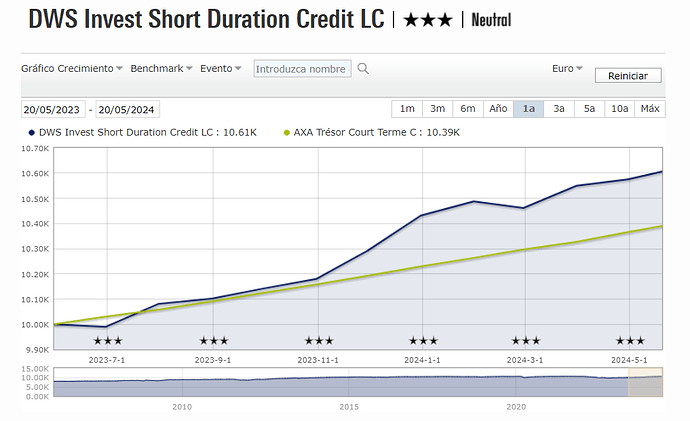Click the 10.00K y-axis label
This screenshot has height=421, width=690.
tap(35, 325)
